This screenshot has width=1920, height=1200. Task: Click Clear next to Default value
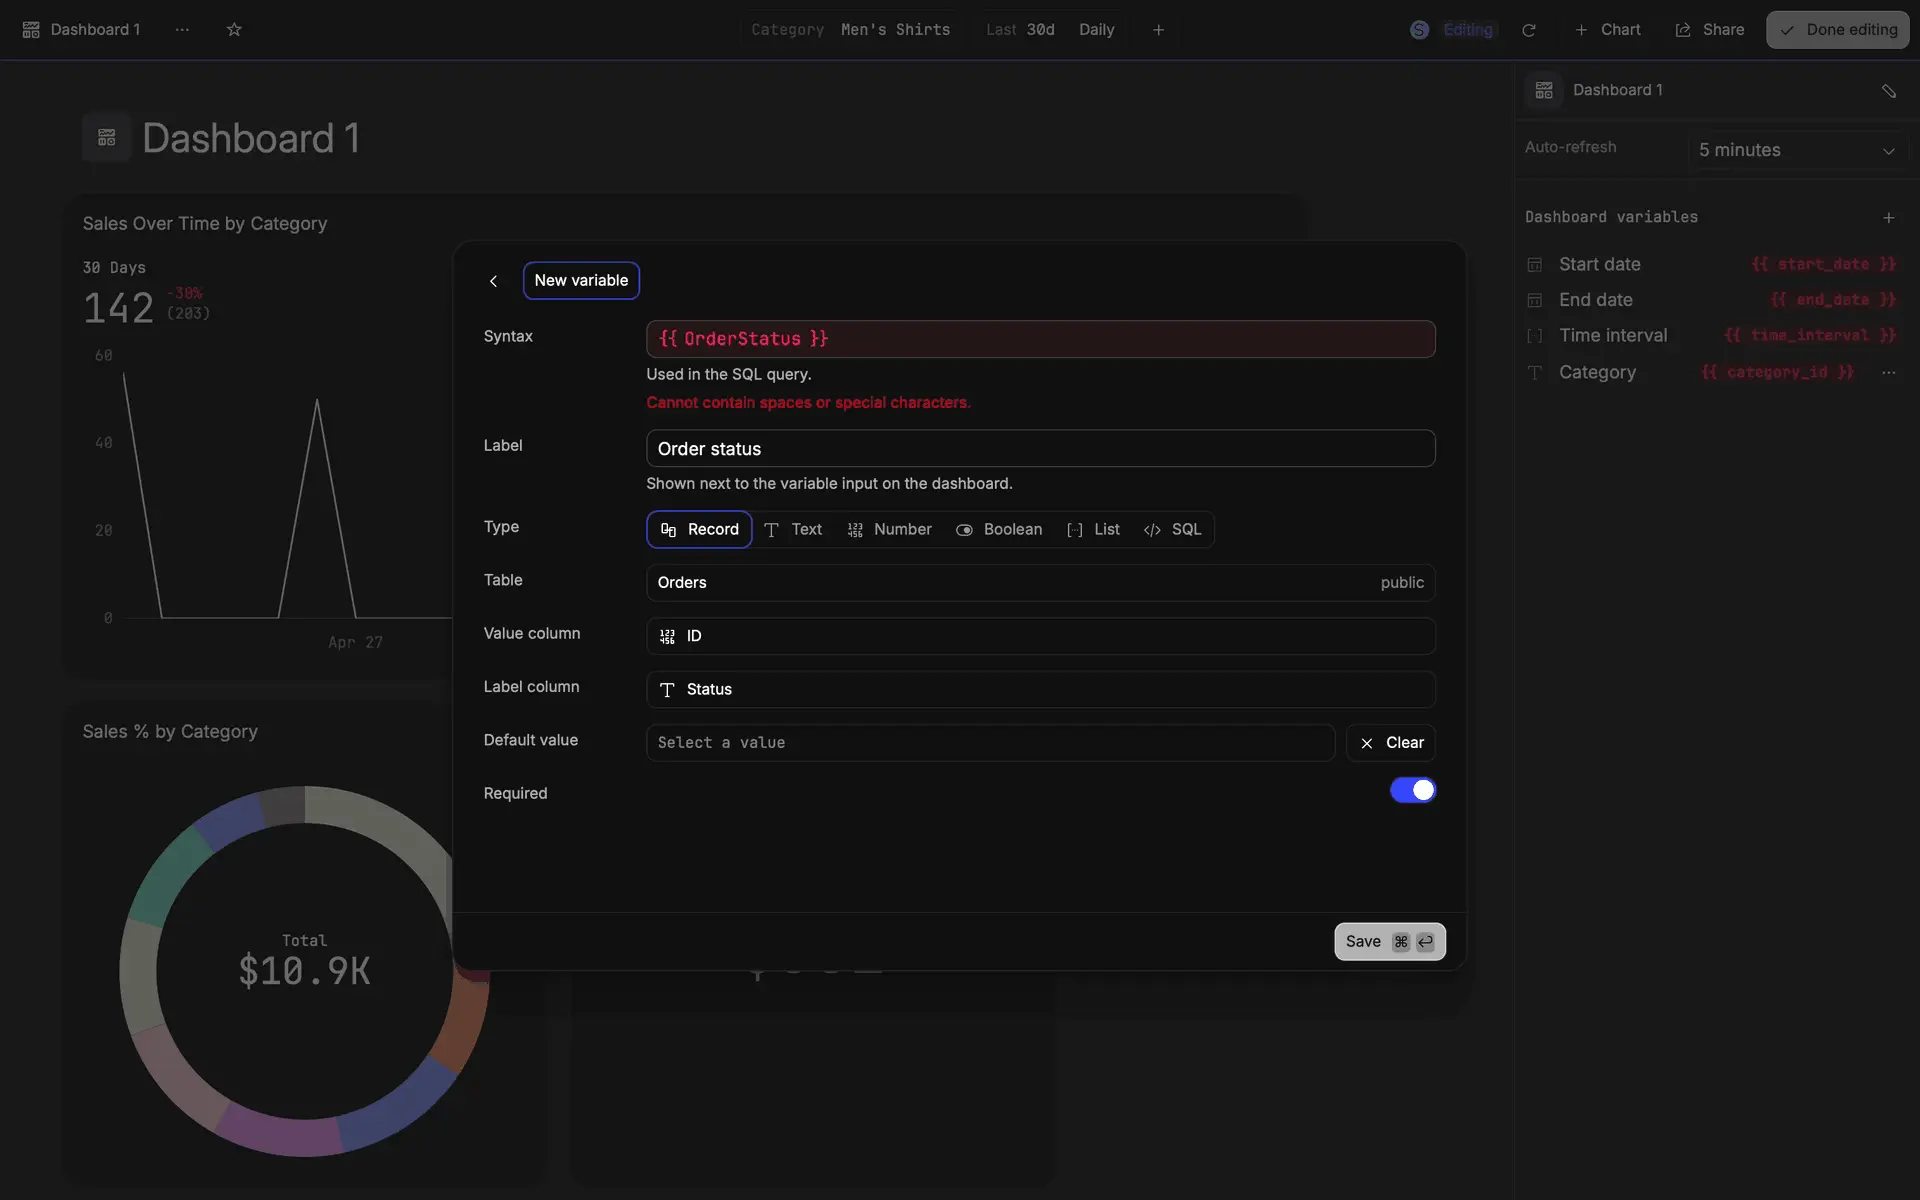(x=1390, y=743)
